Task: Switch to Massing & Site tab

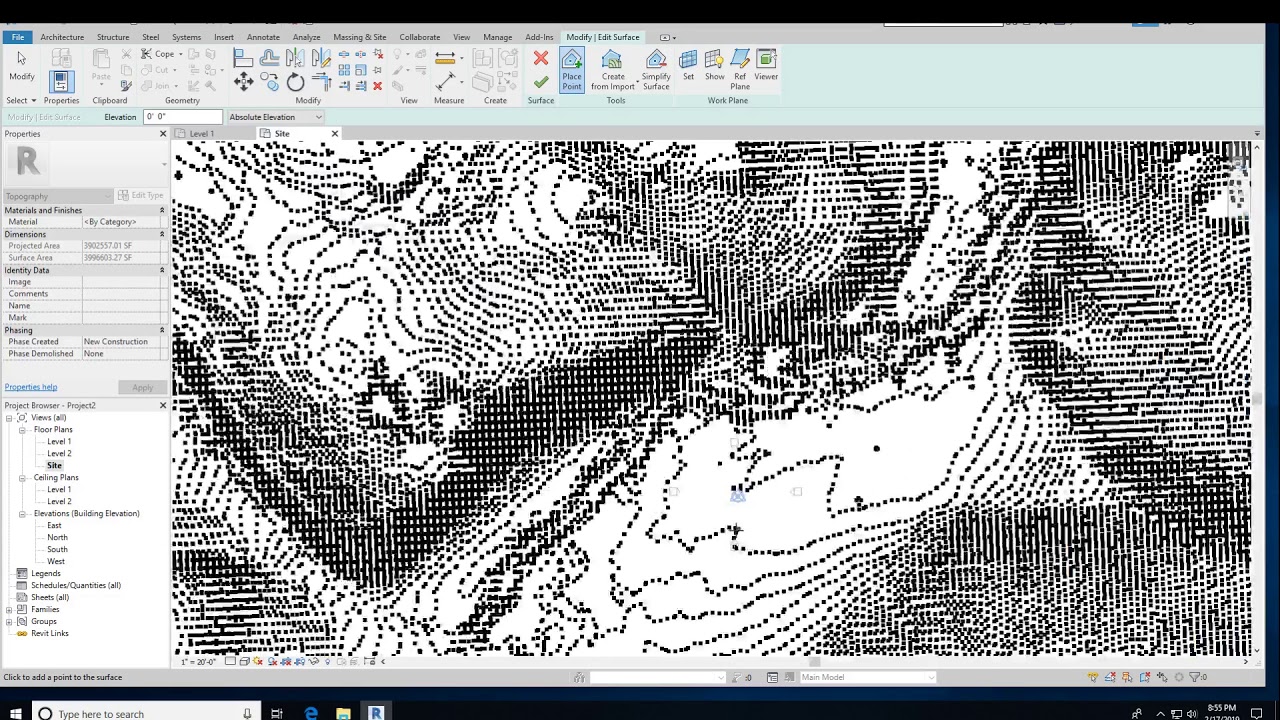Action: [359, 37]
